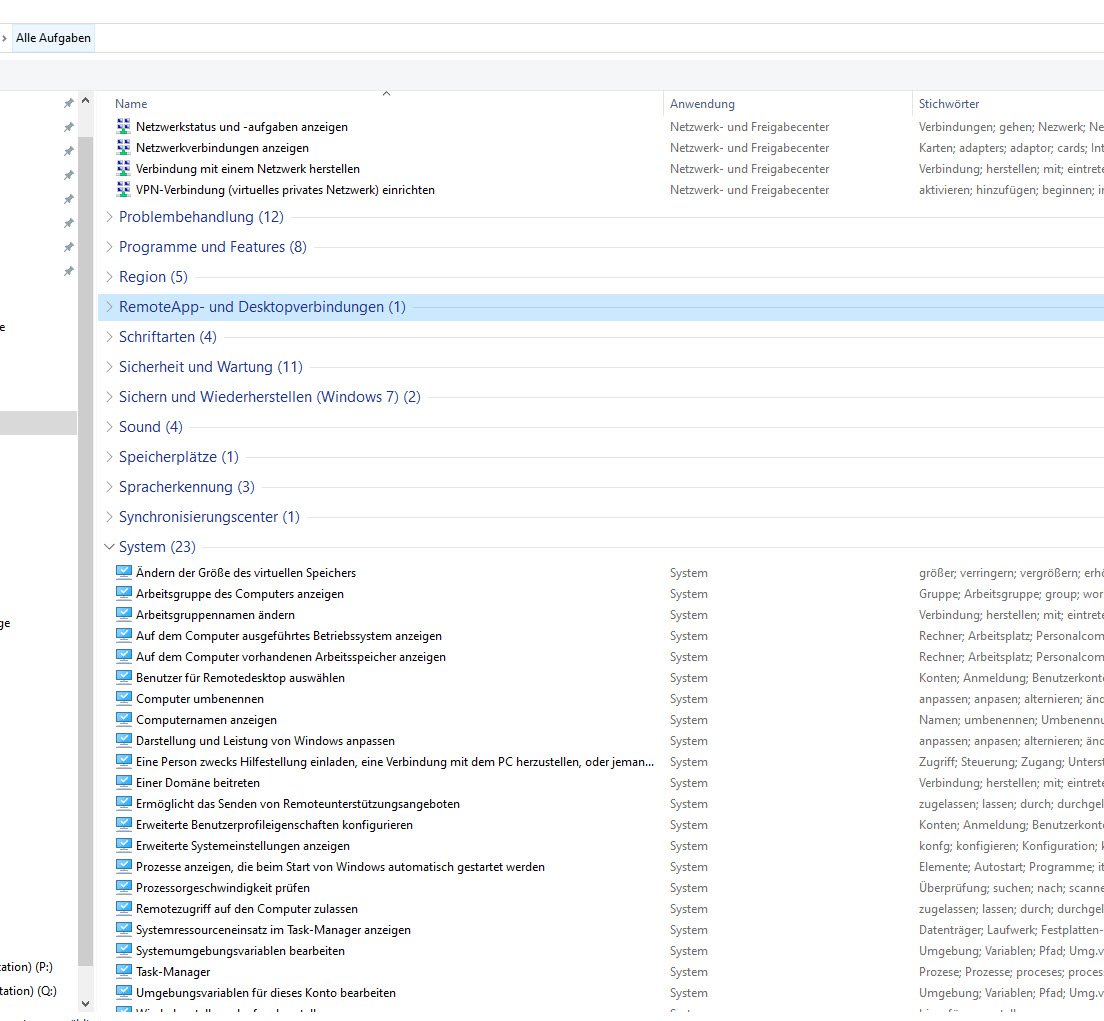The image size is (1104, 1021).
Task: Open 'Netzwerkverbindungen anzeigen' task
Action: [x=222, y=148]
